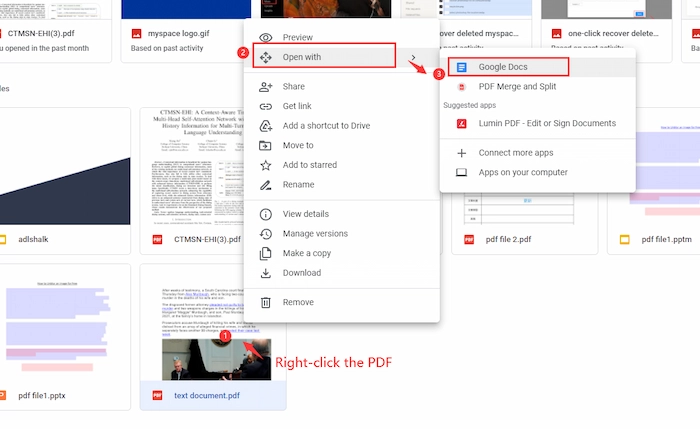Select the pdf file1.pptm file name
This screenshot has height=429, width=700.
coord(667,240)
